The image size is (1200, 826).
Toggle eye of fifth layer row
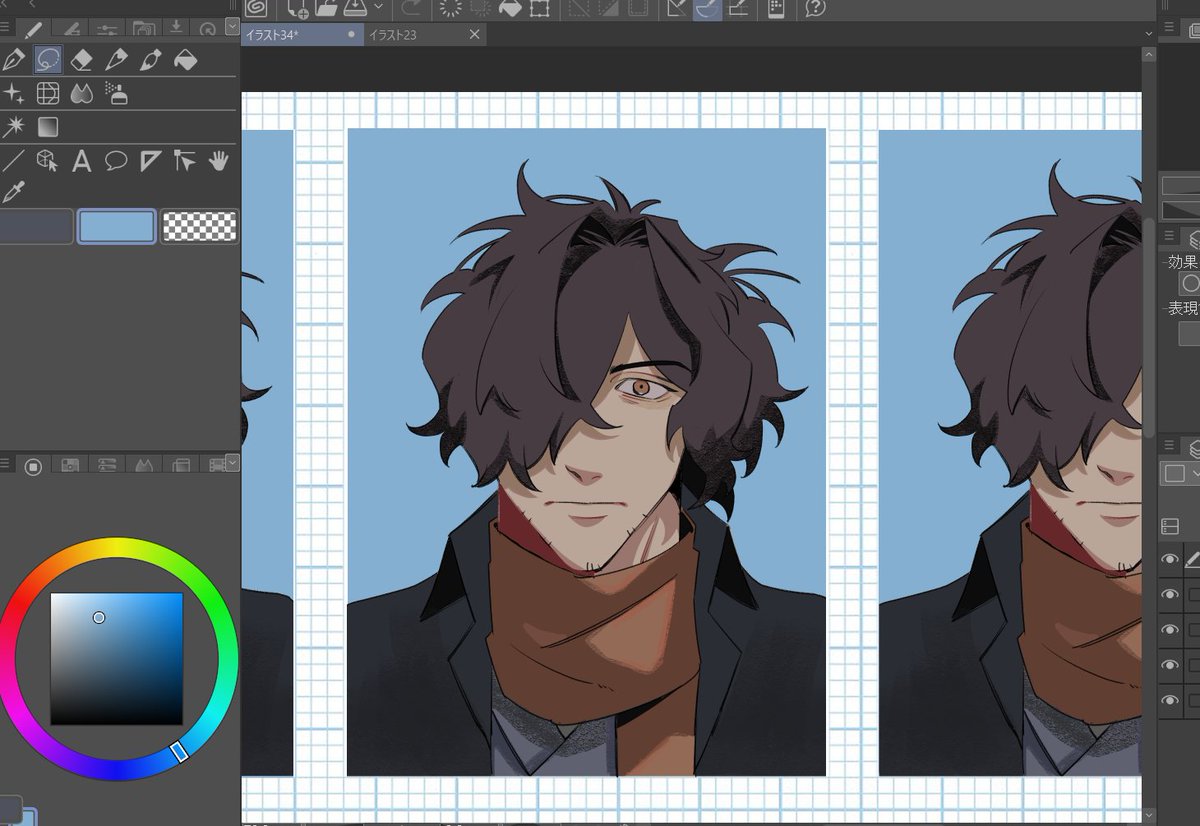click(1170, 700)
